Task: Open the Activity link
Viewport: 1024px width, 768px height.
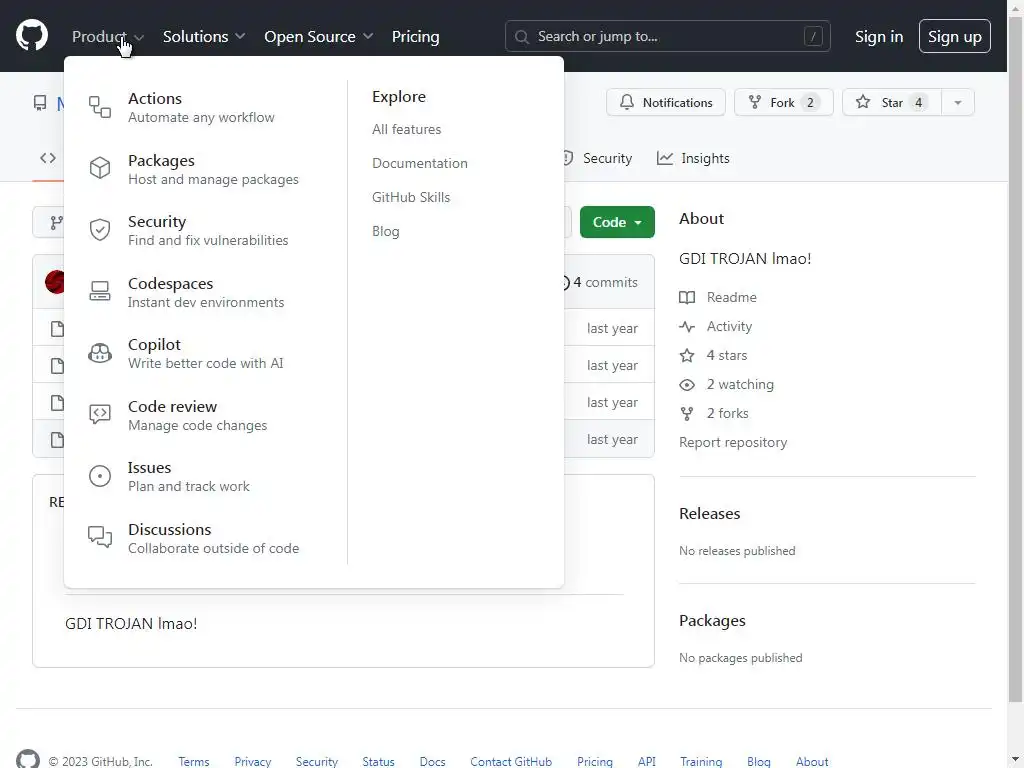Action: pos(729,327)
